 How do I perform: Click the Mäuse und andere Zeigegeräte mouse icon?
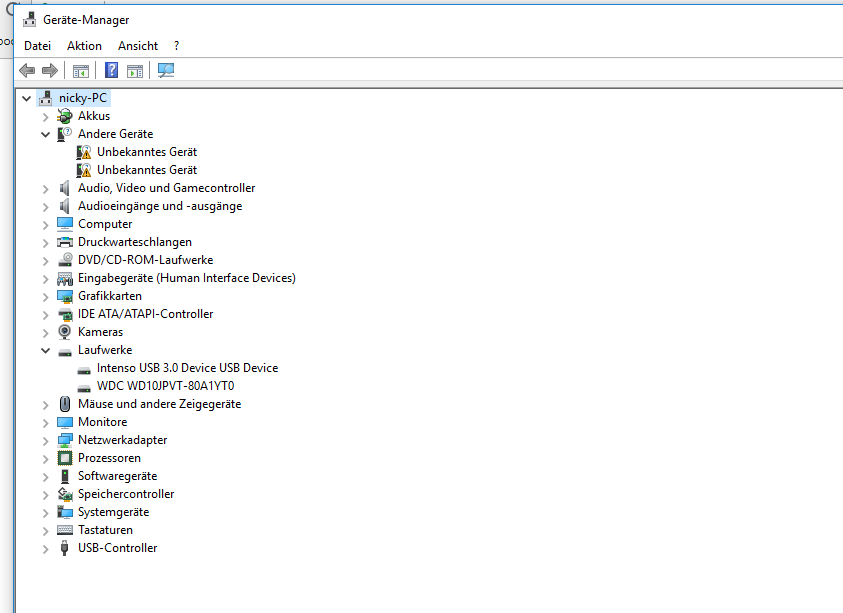[65, 404]
